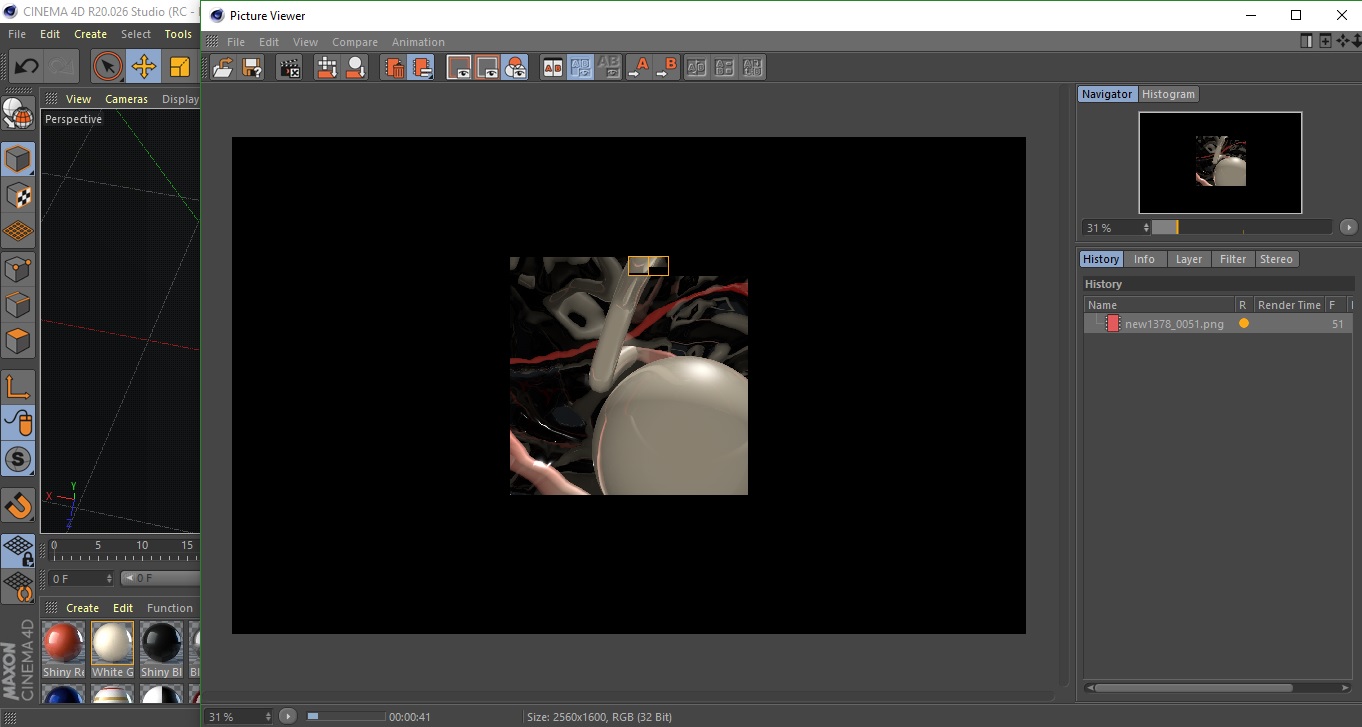
Task: Click the Set as A icon
Action: pyautogui.click(x=639, y=68)
